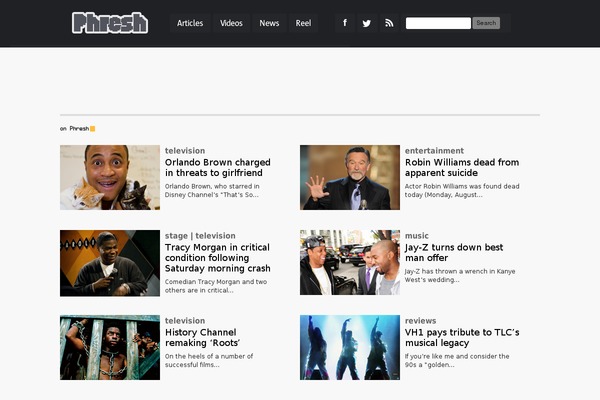
Task: Click television category above Orlando Brown headline
Action: coord(185,150)
